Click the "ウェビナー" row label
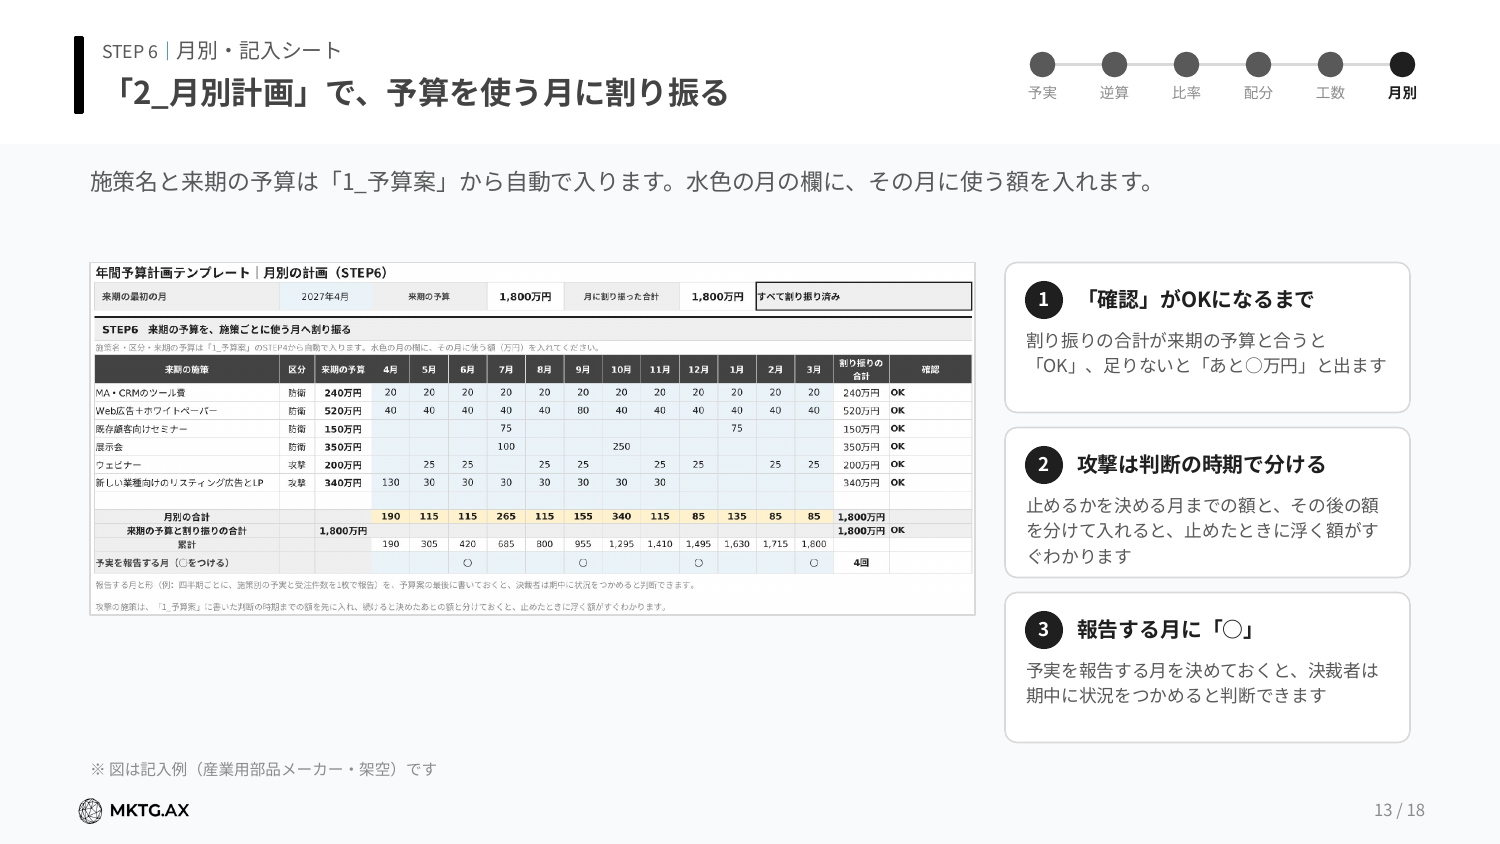 118,465
